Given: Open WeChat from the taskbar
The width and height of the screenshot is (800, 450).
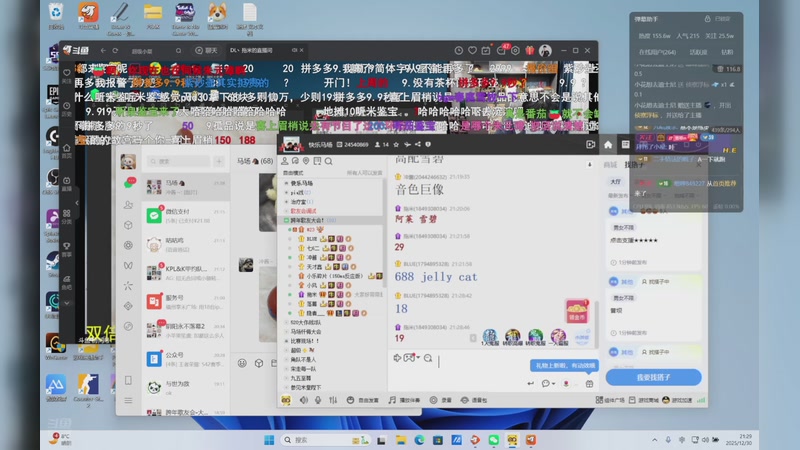Looking at the screenshot, I should [493, 440].
